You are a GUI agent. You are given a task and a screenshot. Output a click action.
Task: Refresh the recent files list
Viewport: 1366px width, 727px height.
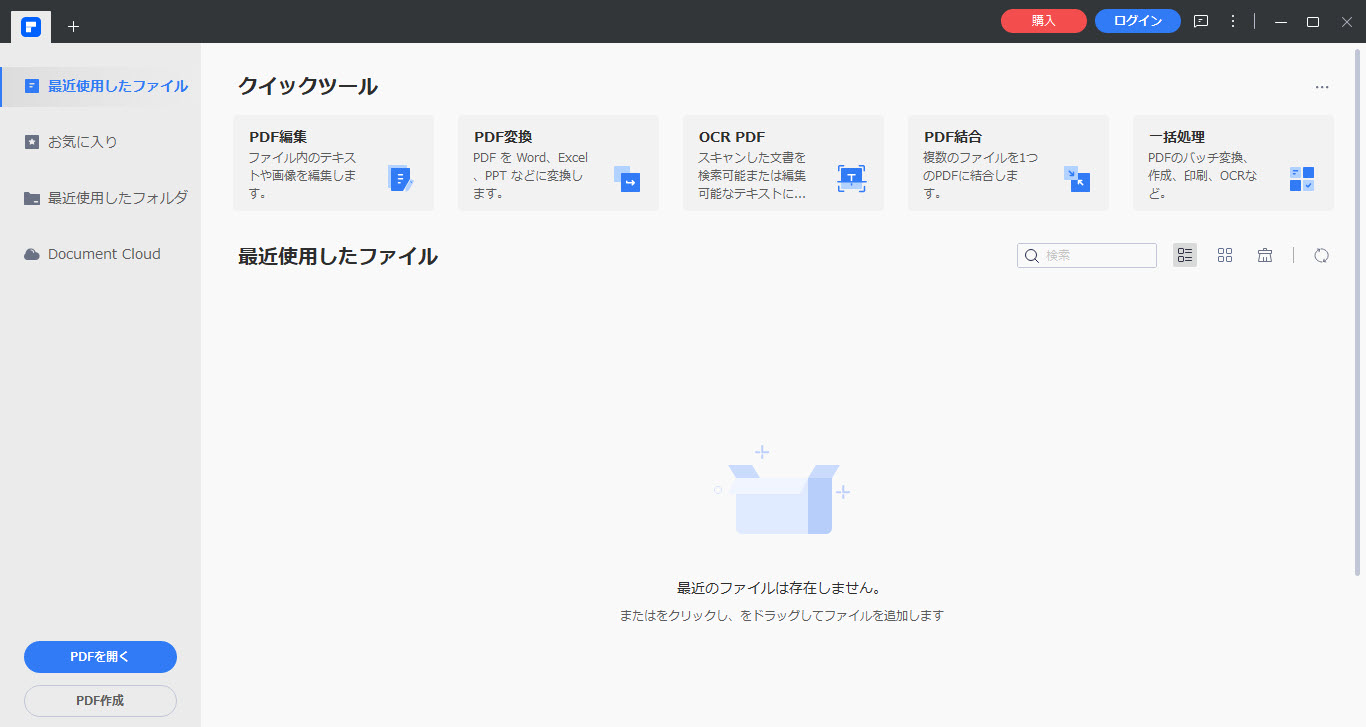point(1321,255)
